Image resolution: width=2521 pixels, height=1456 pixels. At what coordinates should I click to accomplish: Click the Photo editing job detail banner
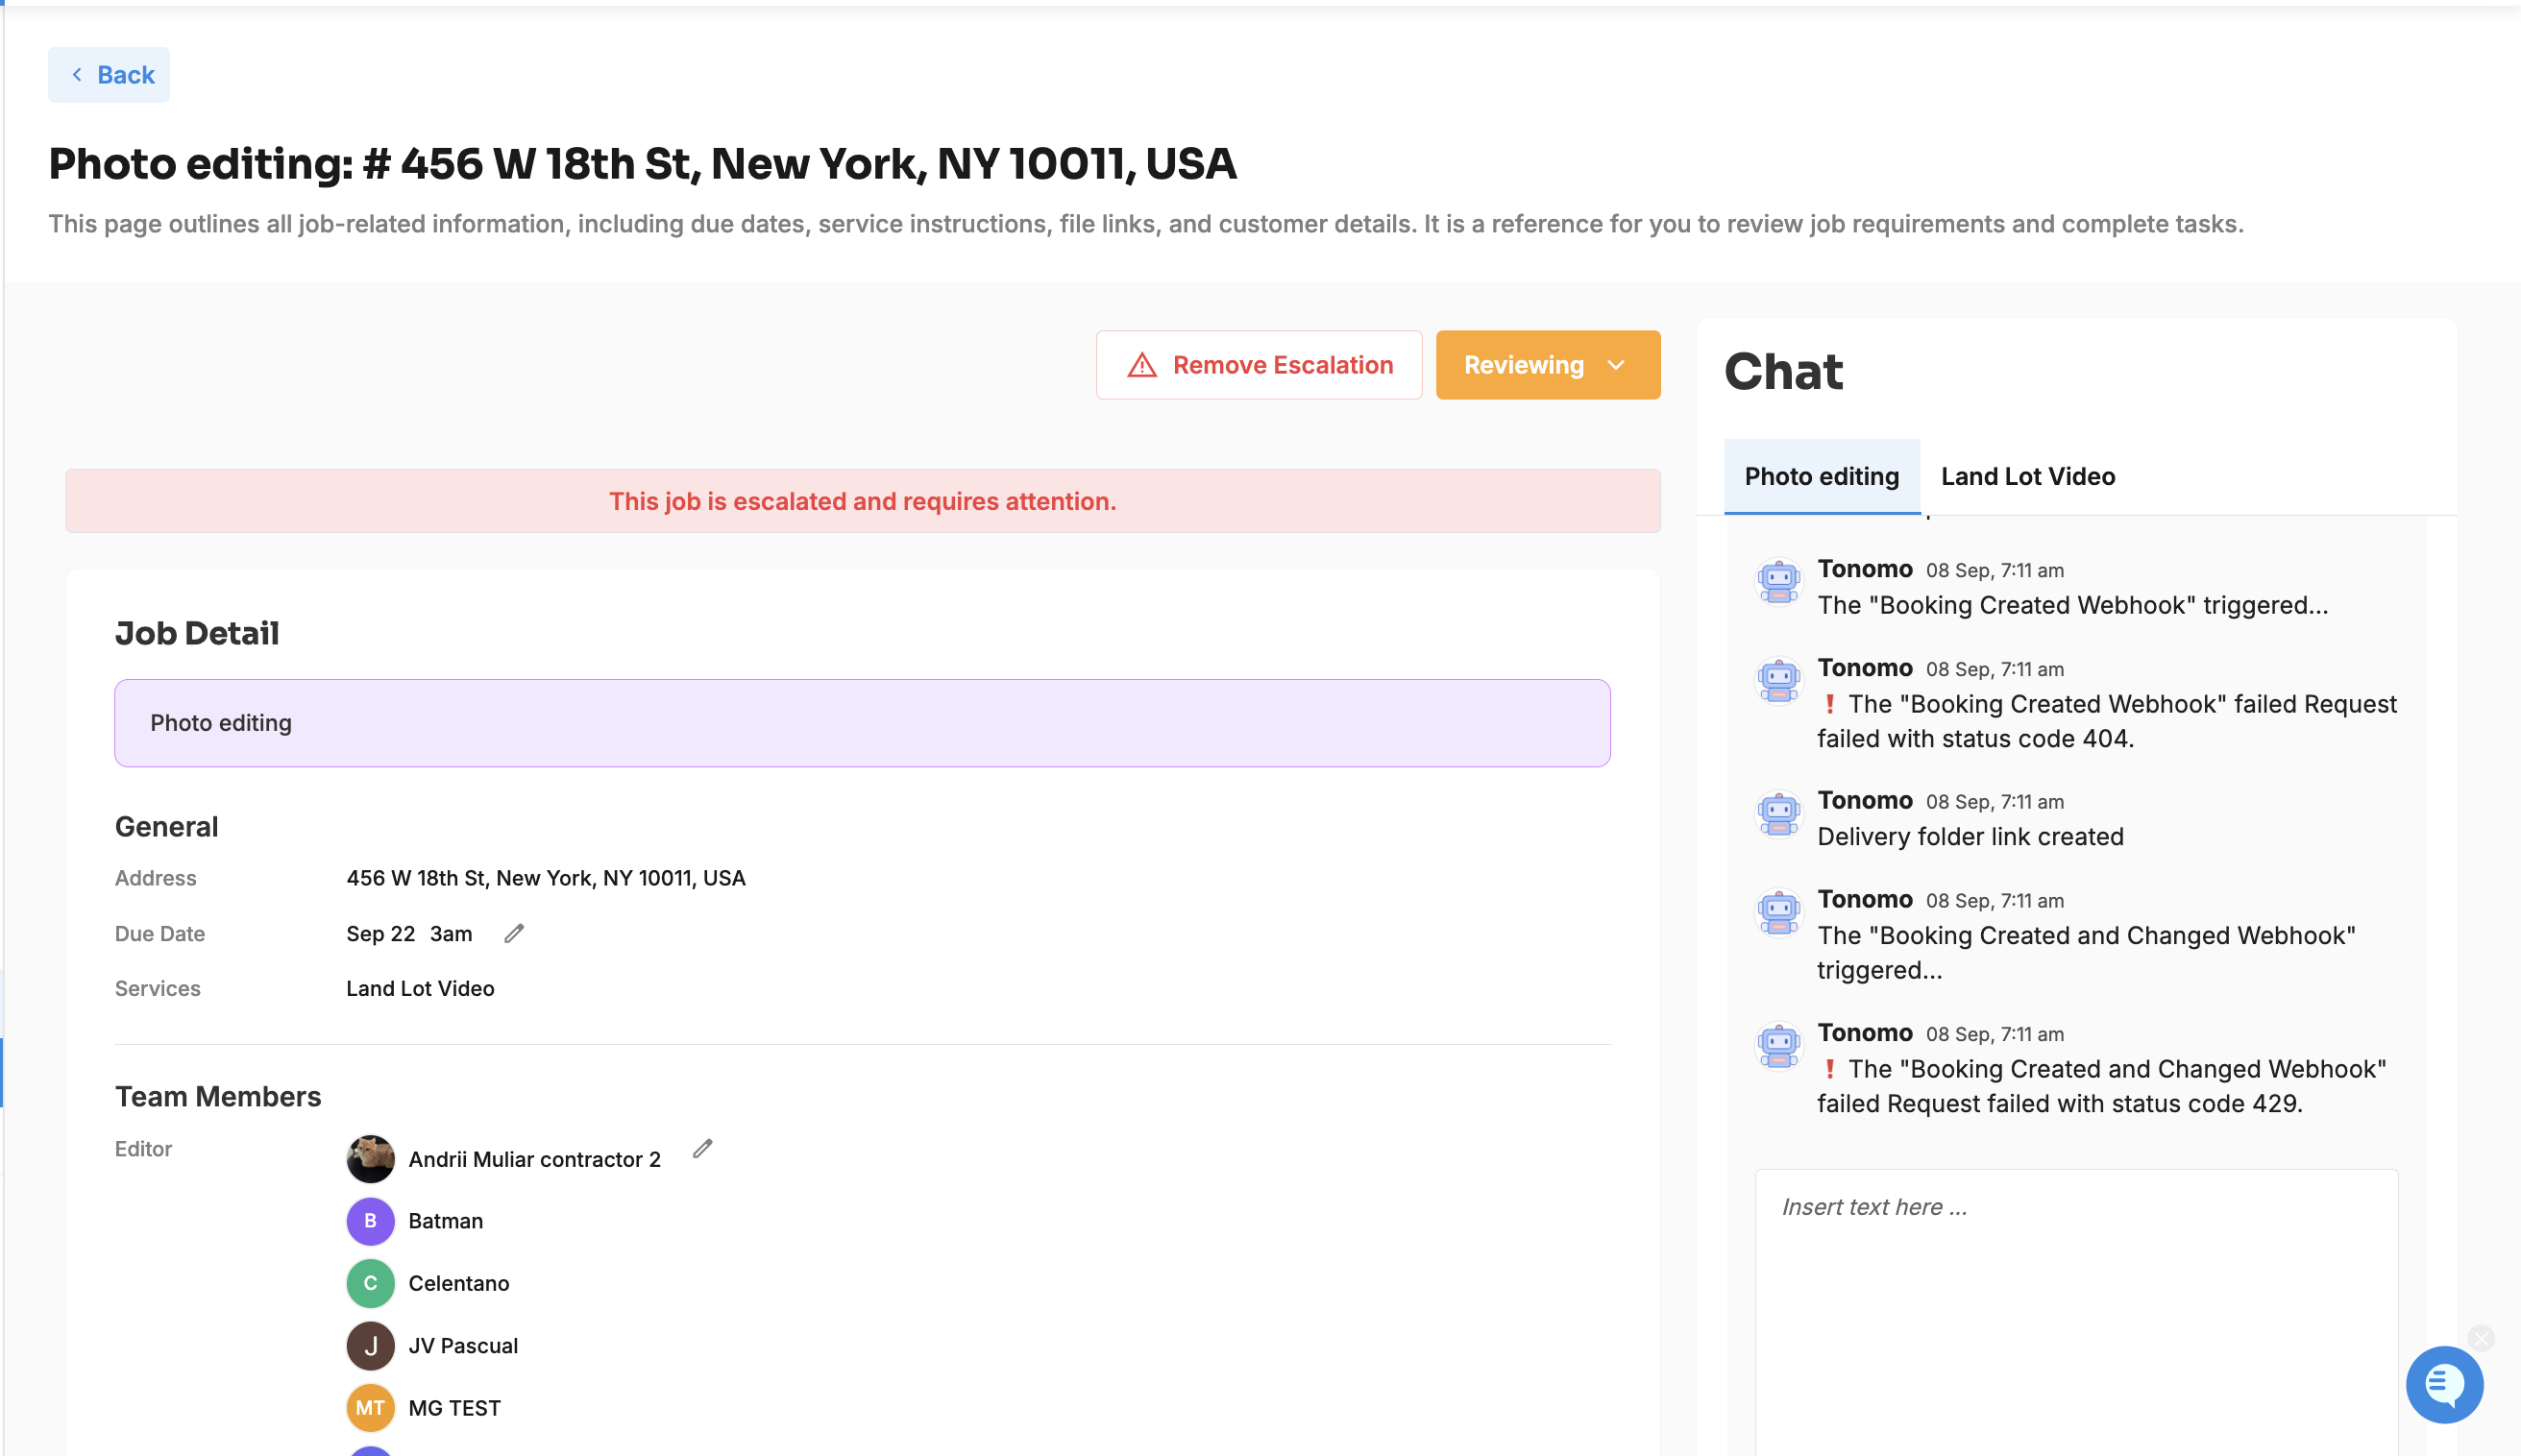click(x=862, y=723)
